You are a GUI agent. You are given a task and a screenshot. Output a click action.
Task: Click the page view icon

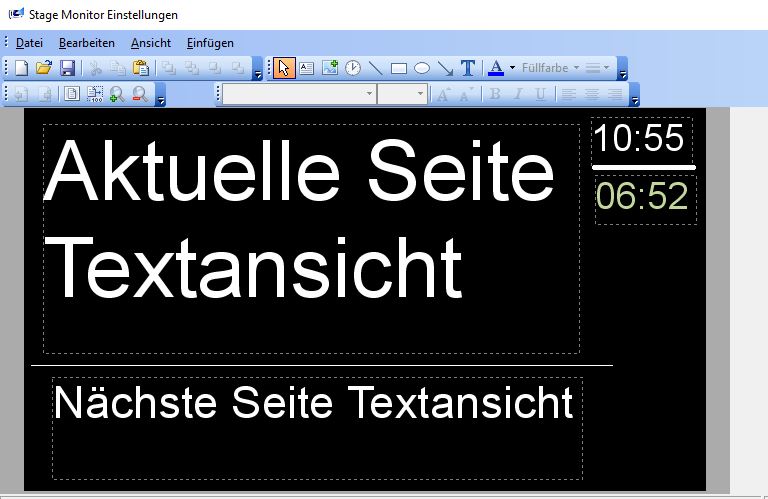pyautogui.click(x=72, y=94)
